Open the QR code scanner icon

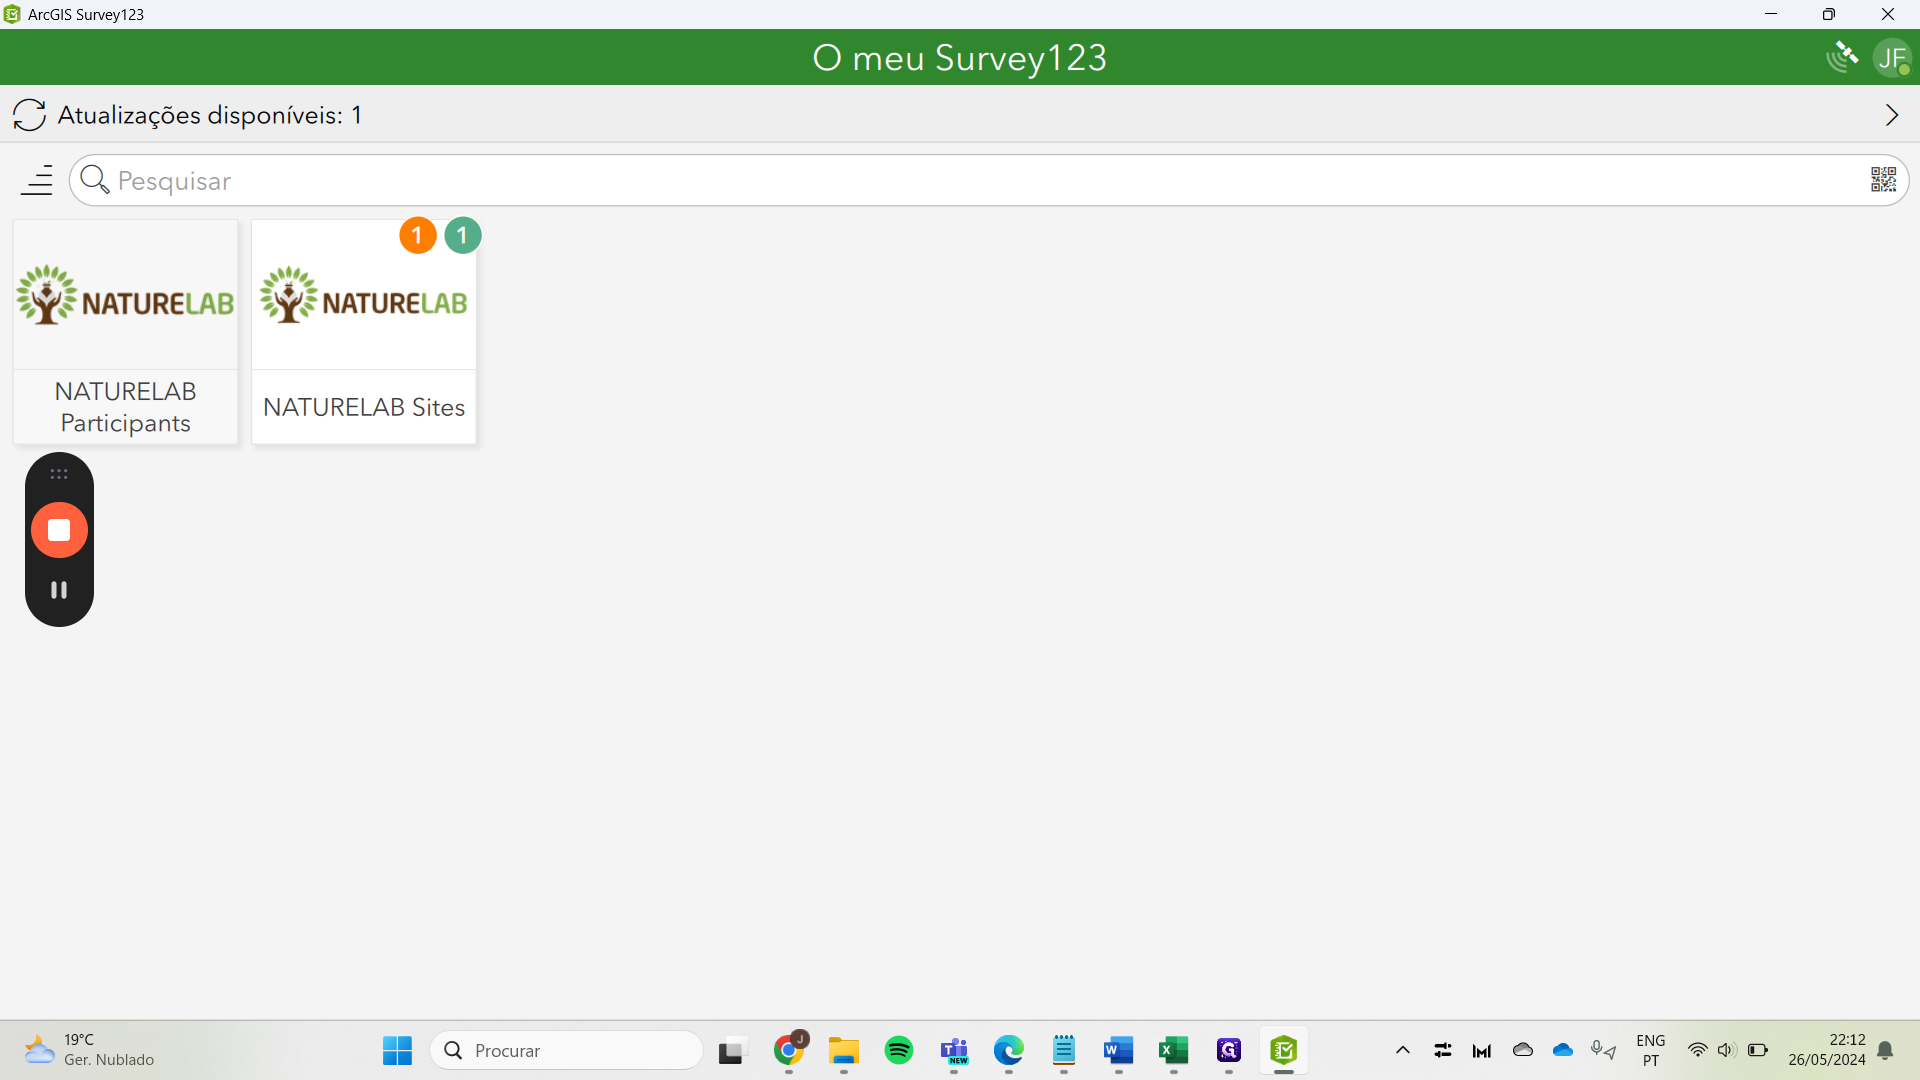click(1883, 180)
